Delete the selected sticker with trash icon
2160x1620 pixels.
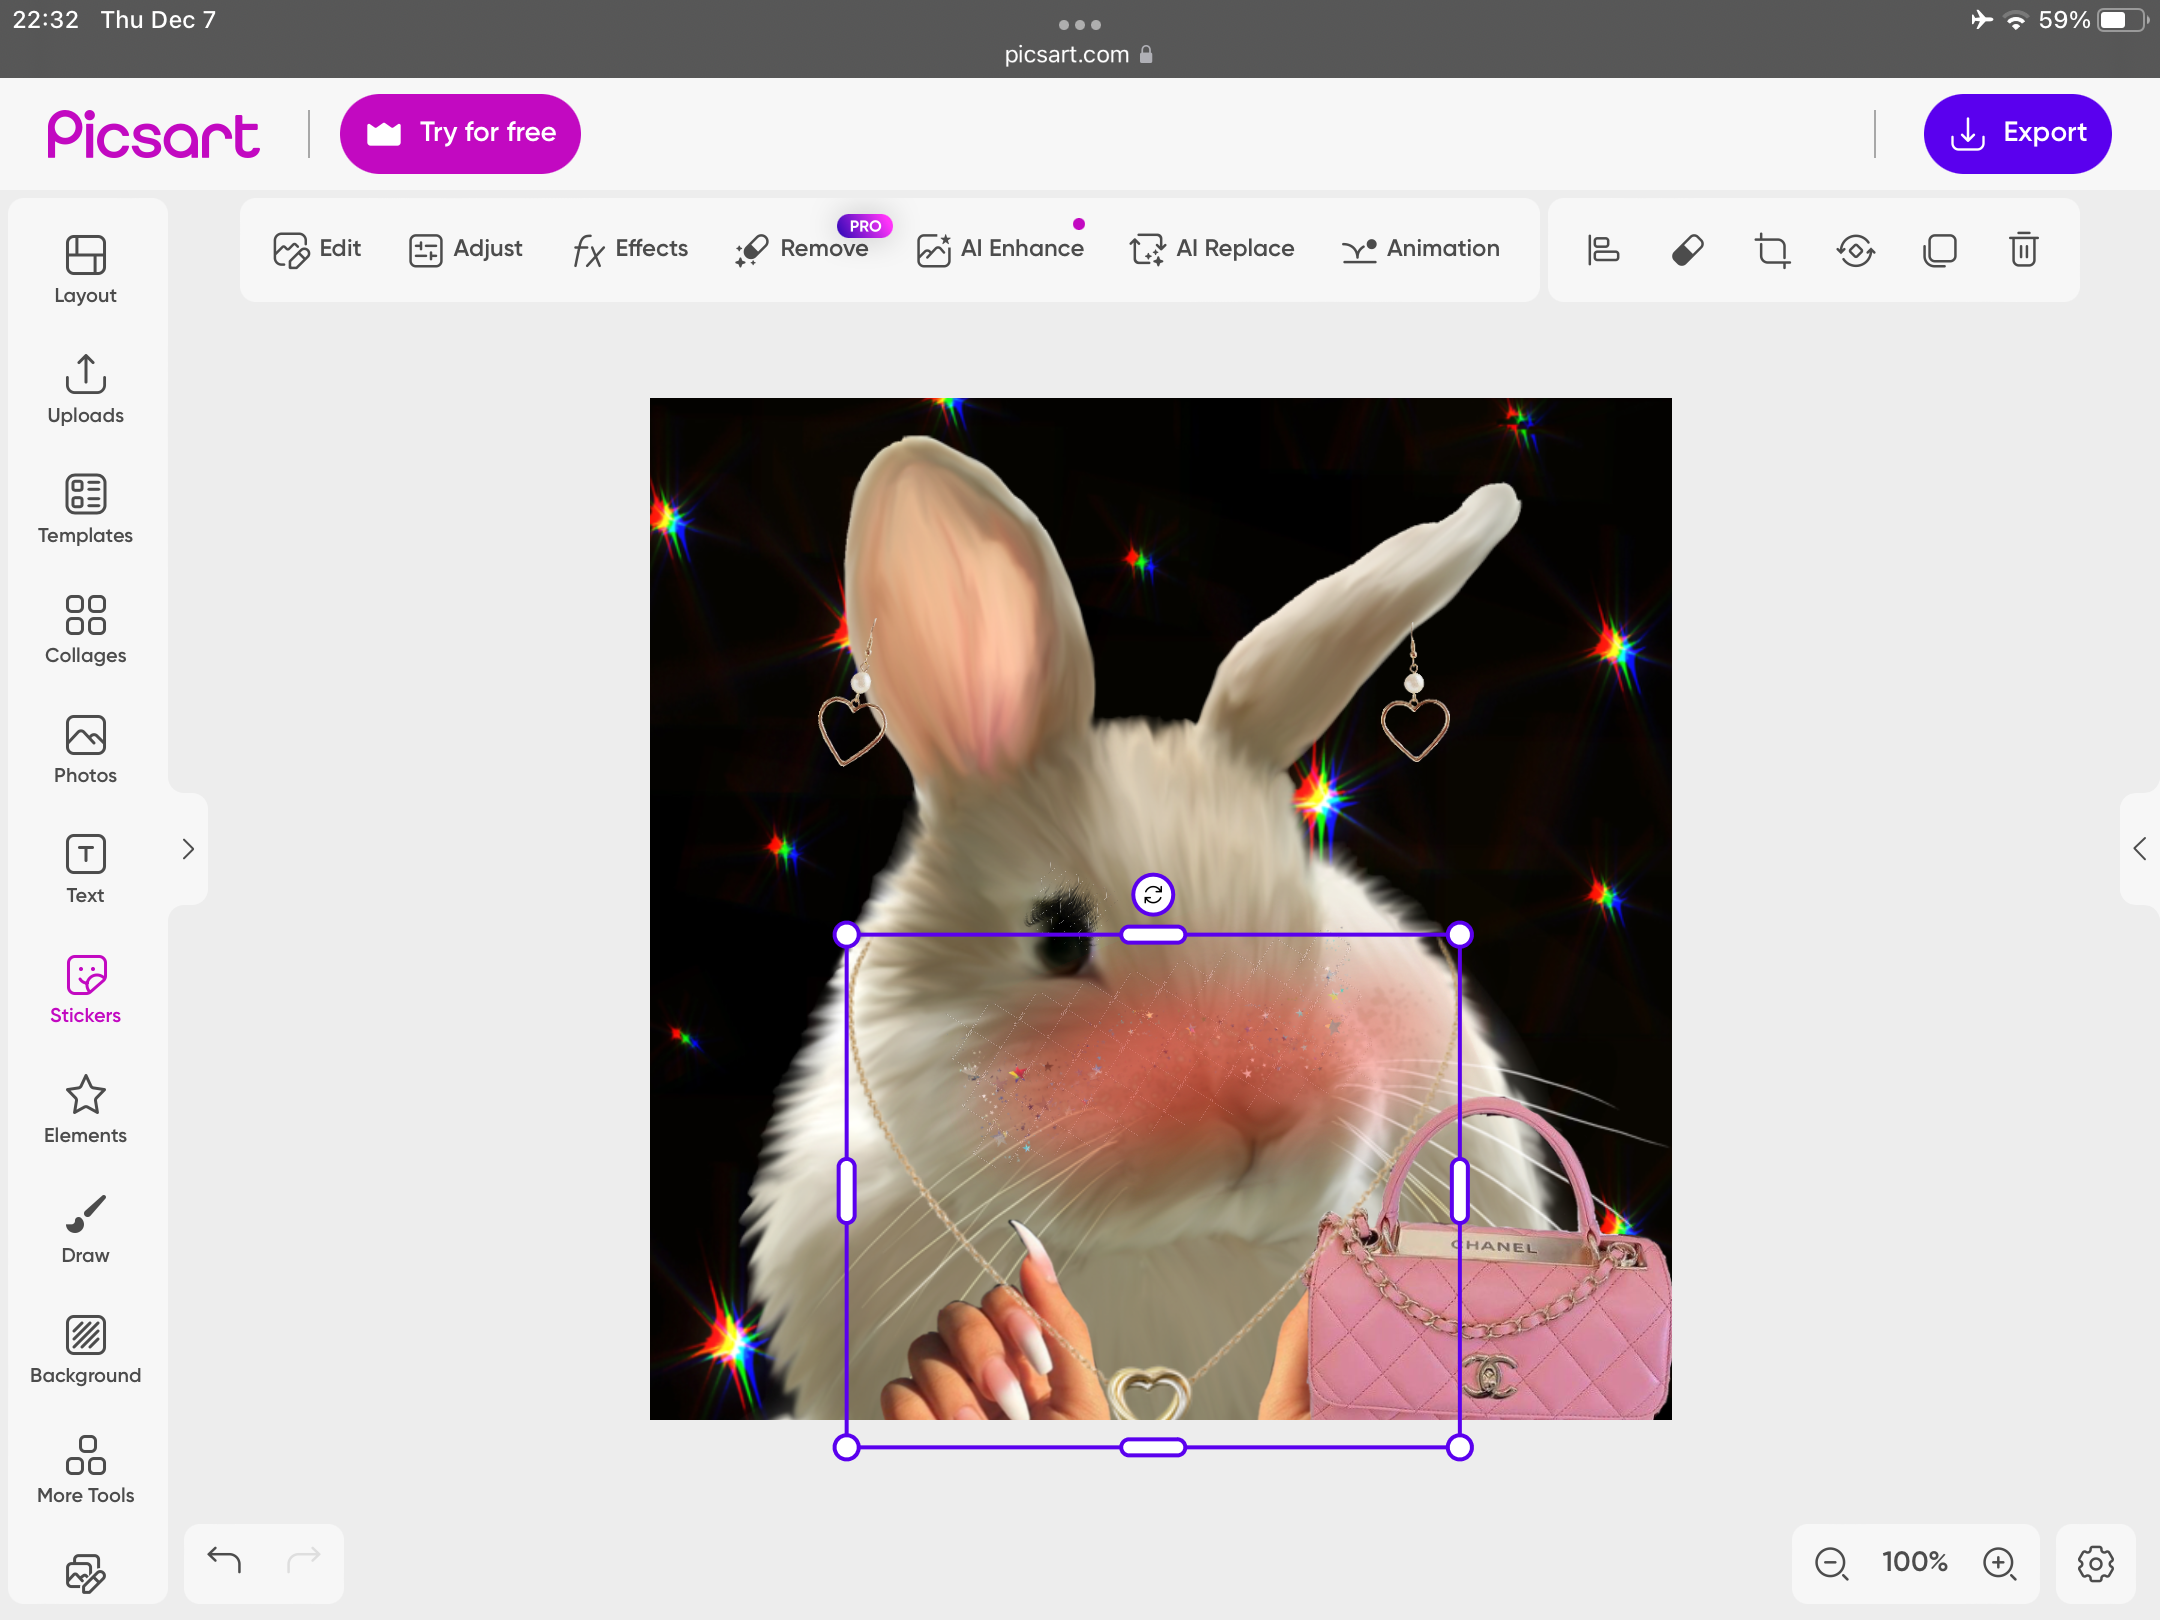pos(2024,250)
